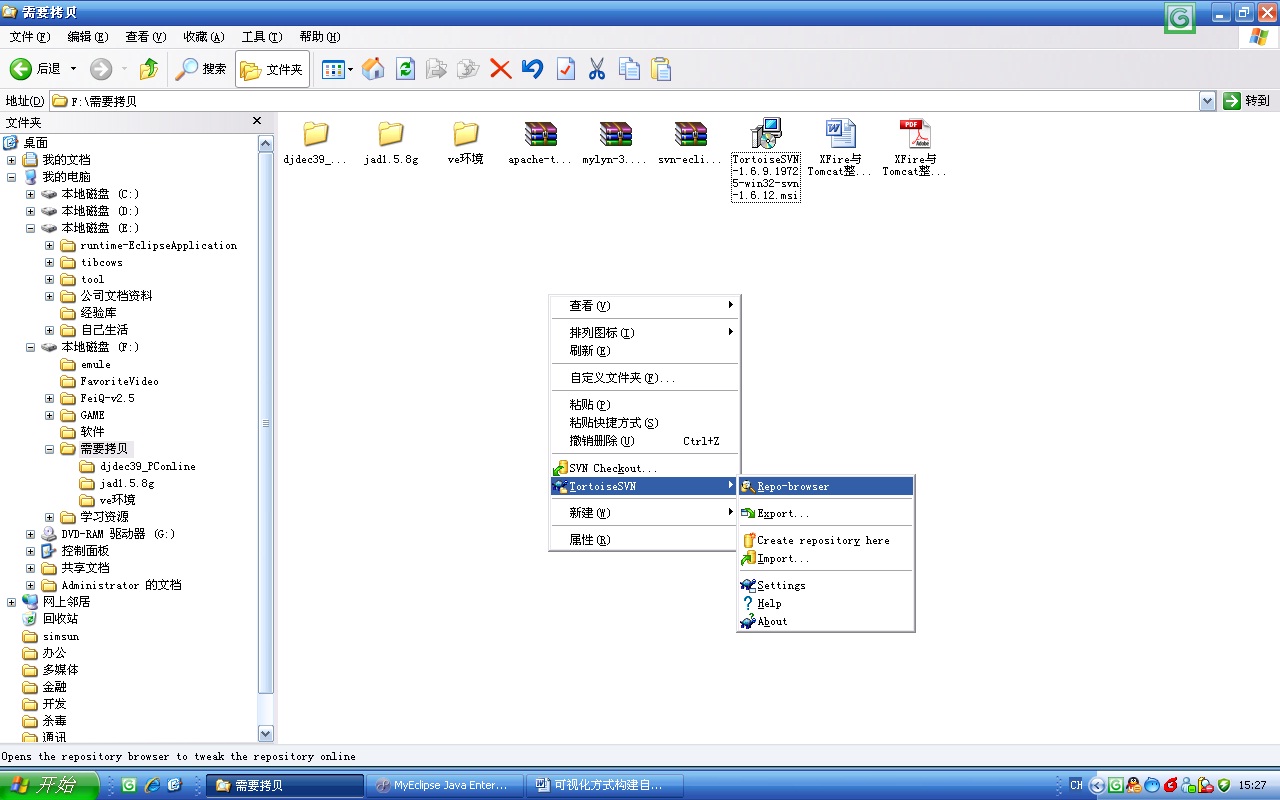
Task: Click Internet Explorer quick launch icon
Action: click(152, 785)
